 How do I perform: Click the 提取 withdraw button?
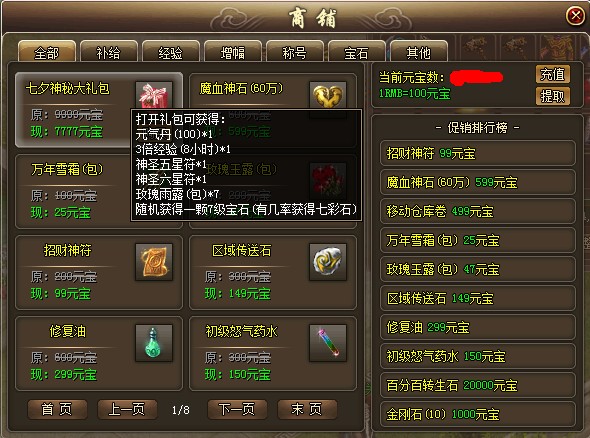click(x=552, y=96)
